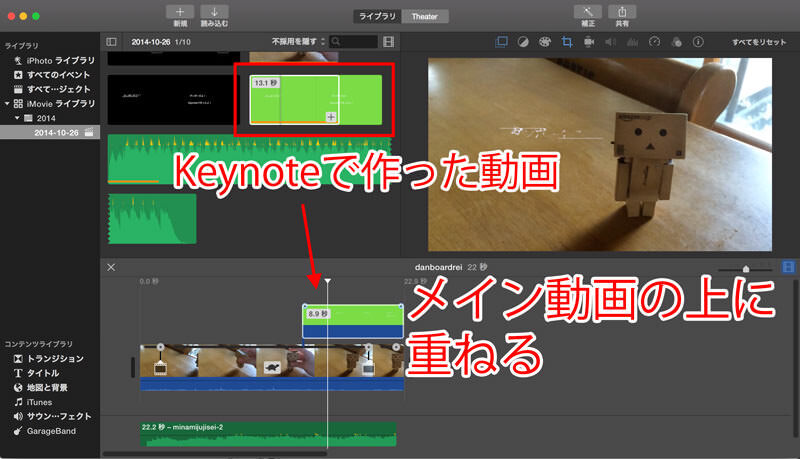Open the noise reduction and equalizer tool
Screen dimensions: 800x459
coord(633,42)
